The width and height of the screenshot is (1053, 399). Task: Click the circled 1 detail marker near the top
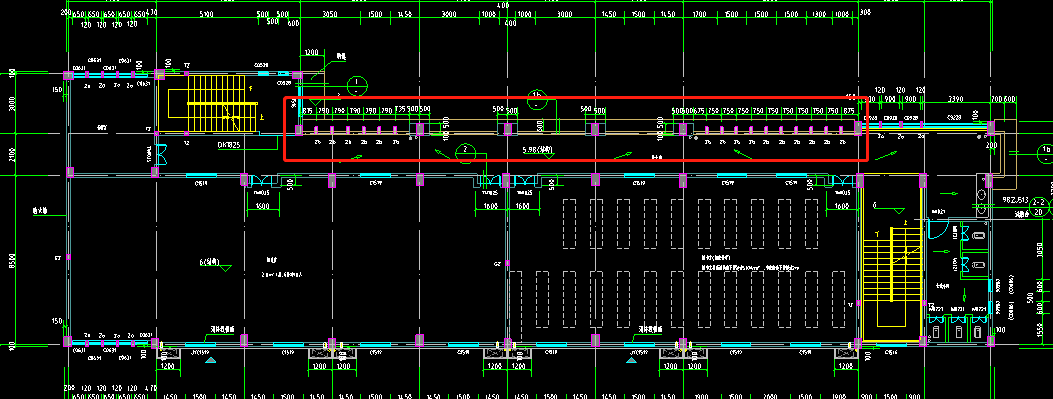coord(357,86)
